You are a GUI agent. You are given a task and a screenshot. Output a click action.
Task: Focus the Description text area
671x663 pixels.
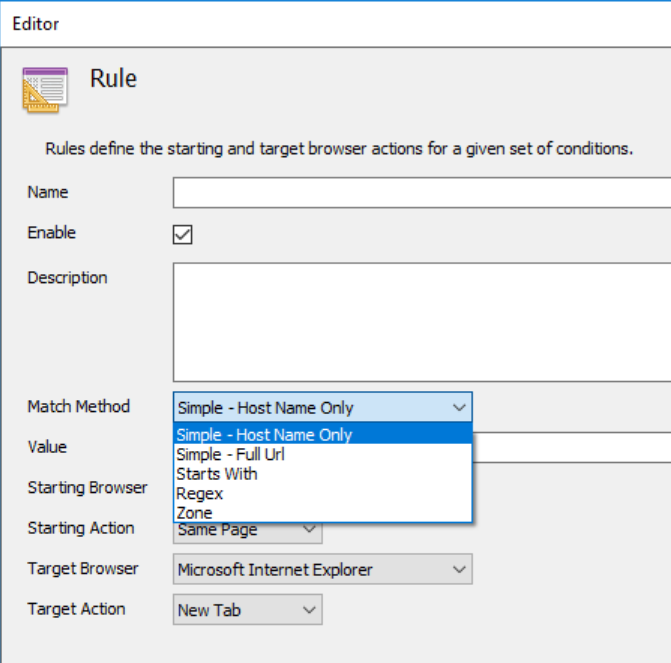(420, 321)
